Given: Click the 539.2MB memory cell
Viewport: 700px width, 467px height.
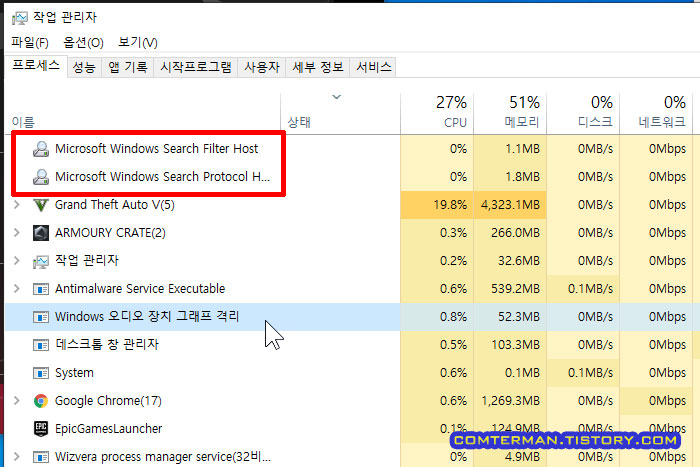Looking at the screenshot, I should pos(510,289).
